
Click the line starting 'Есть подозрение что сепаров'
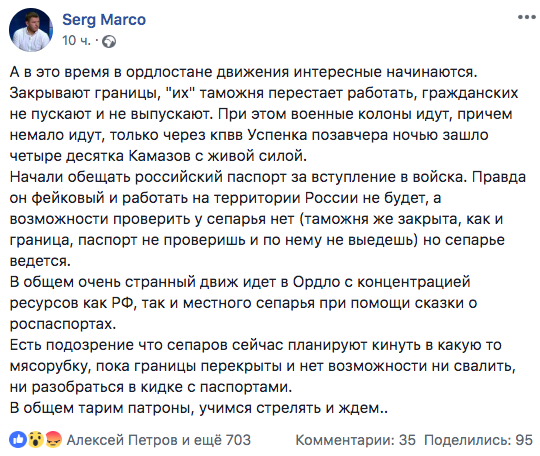pos(256,345)
